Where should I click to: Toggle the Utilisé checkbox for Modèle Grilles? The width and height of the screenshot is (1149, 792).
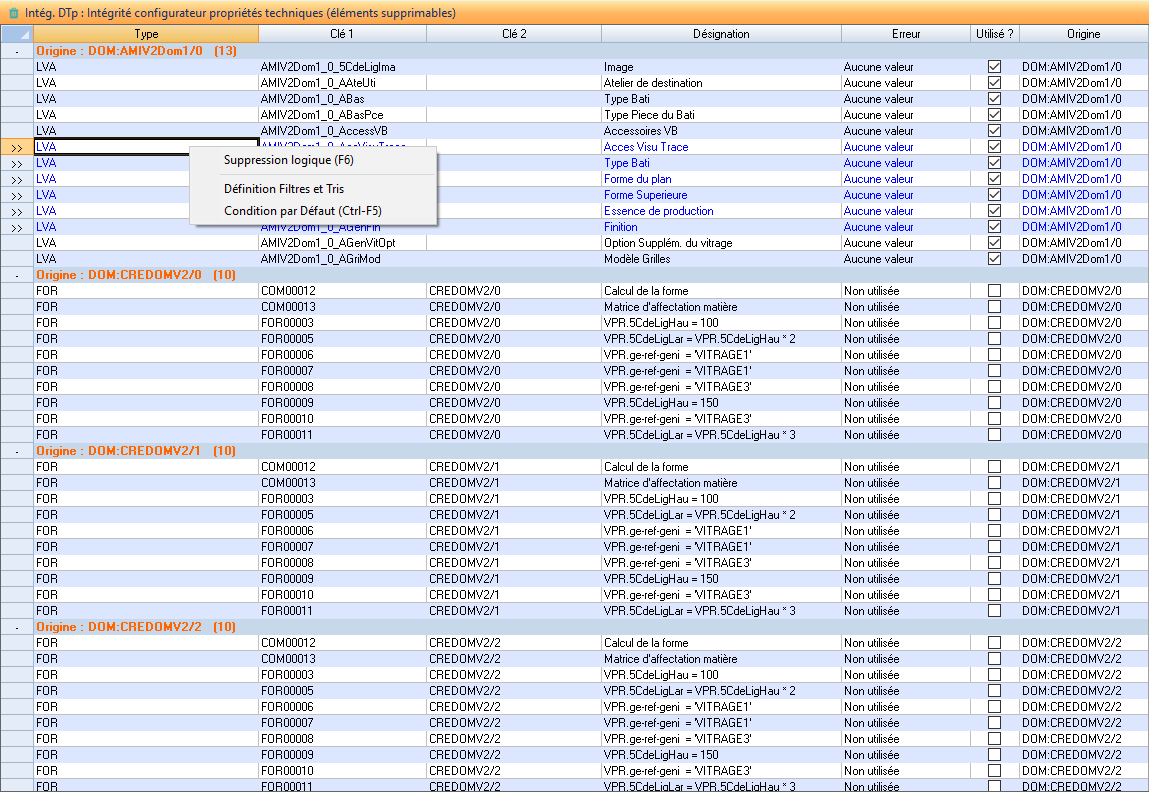point(994,259)
